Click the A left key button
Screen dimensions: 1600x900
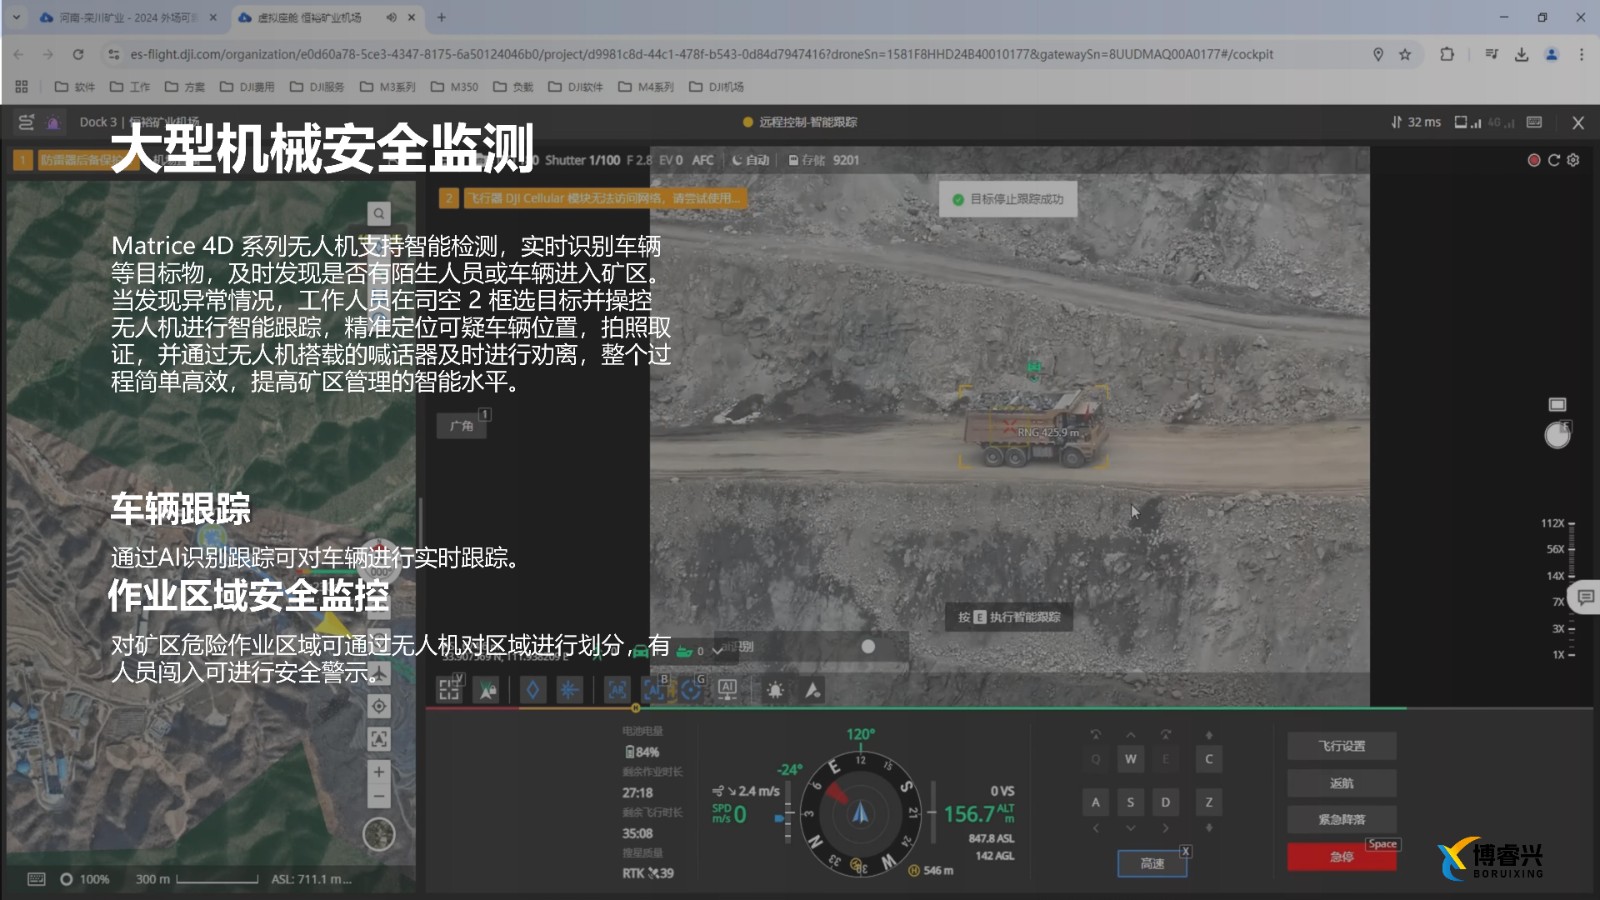click(x=1095, y=802)
